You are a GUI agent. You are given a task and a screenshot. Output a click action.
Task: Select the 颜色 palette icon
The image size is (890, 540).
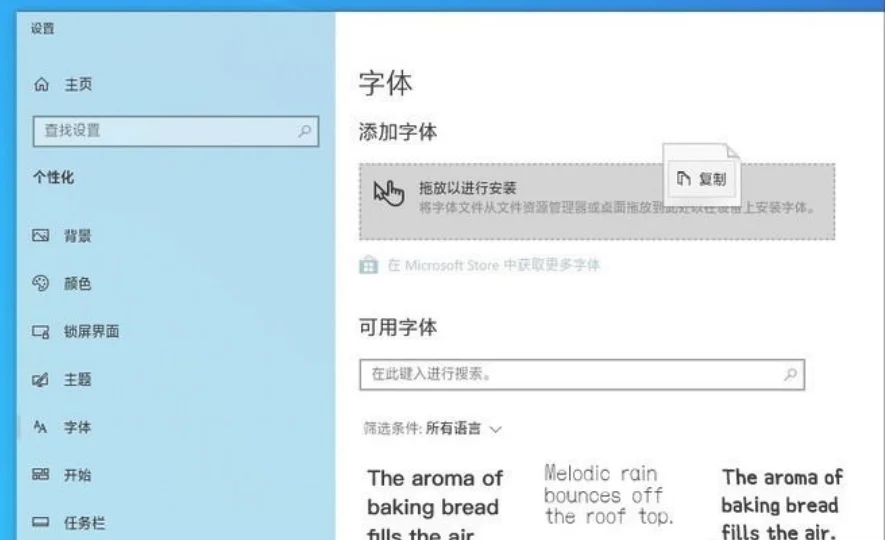40,283
